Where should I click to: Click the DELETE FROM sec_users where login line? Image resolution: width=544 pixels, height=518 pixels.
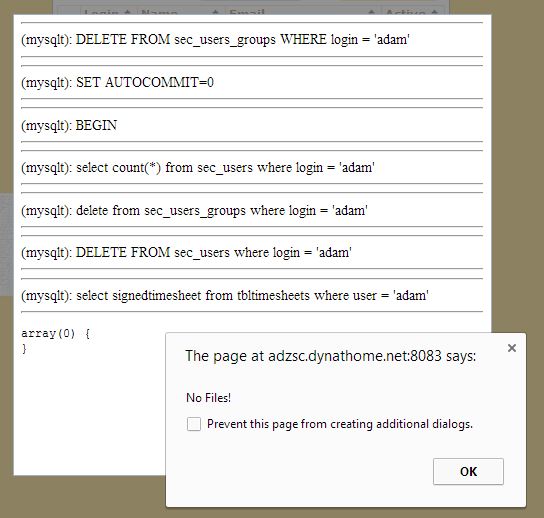pos(186,253)
